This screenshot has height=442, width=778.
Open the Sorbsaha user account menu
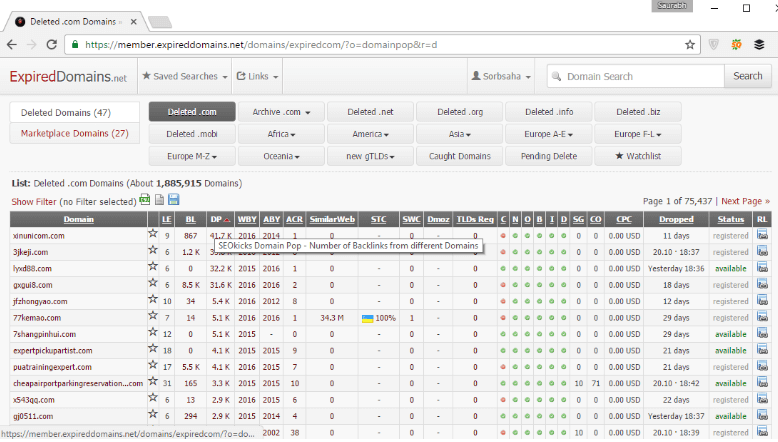pos(502,76)
